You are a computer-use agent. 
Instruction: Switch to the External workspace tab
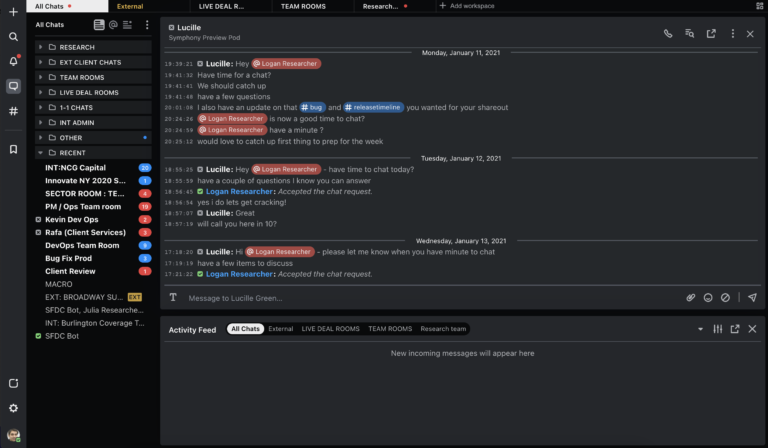tap(130, 6)
